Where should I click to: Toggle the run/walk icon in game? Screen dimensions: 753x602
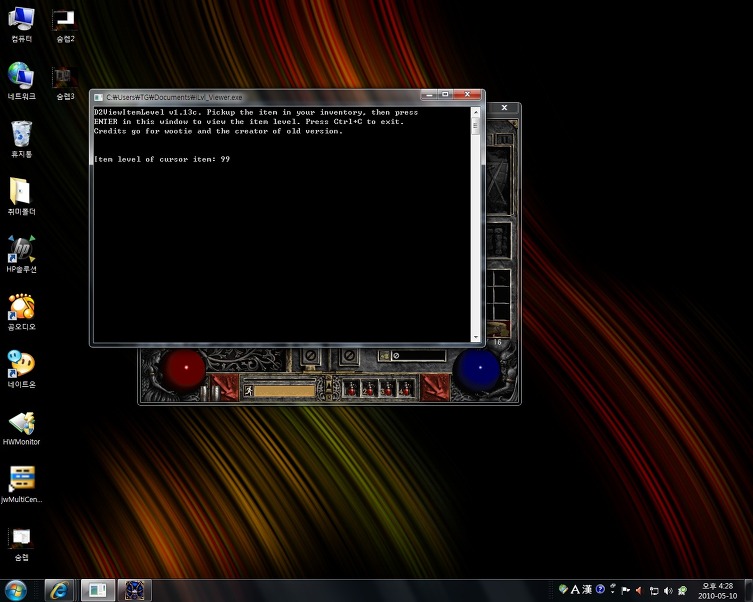(248, 390)
